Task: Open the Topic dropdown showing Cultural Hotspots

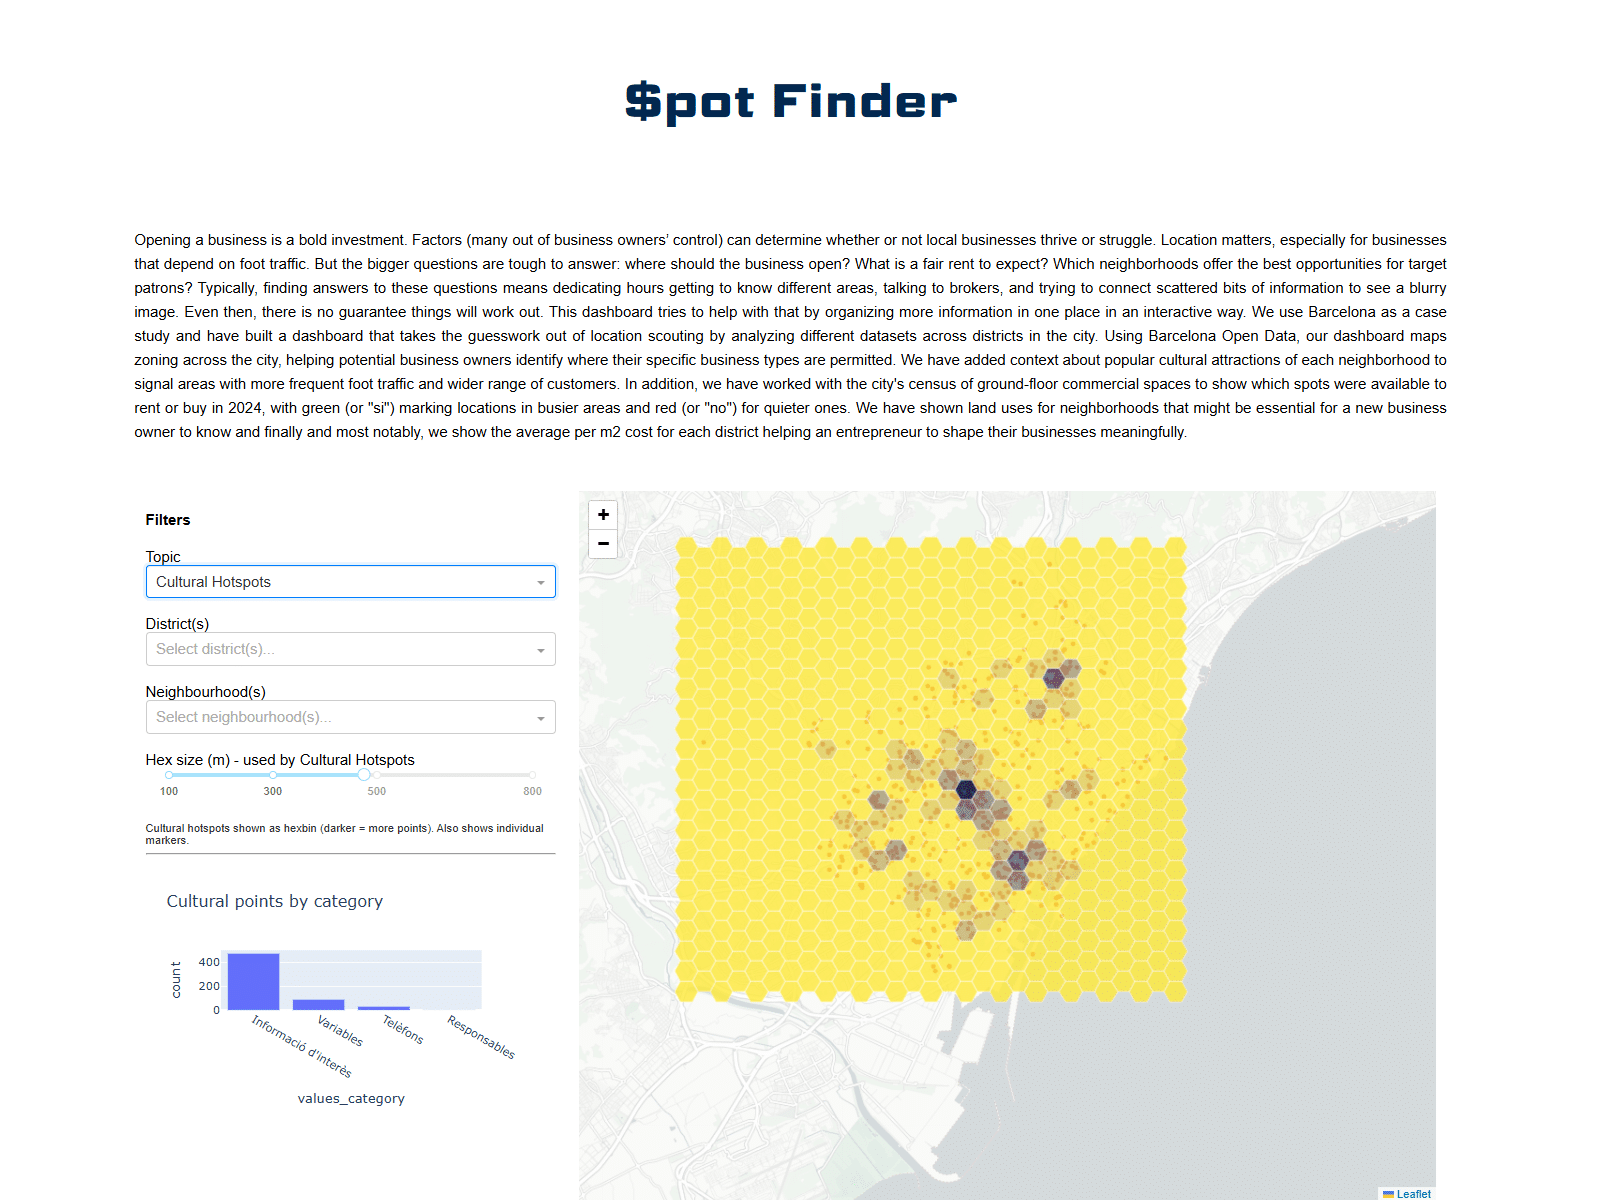Action: pos(350,582)
